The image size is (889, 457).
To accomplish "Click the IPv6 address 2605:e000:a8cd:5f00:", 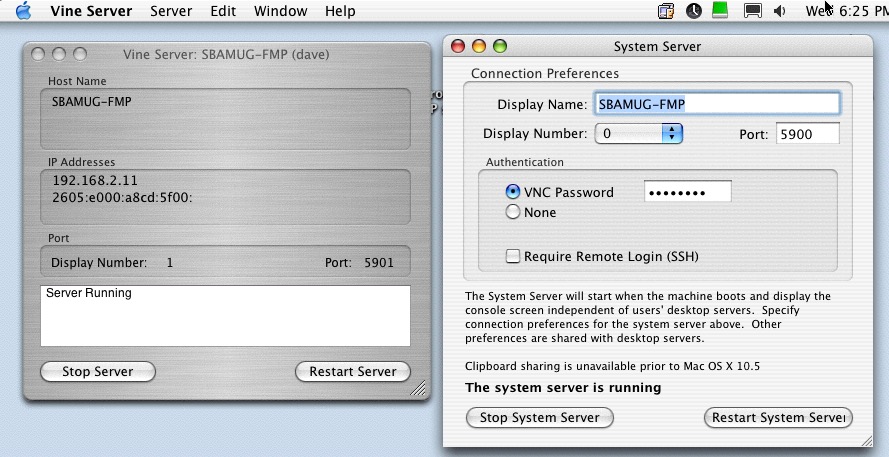I will click(122, 197).
